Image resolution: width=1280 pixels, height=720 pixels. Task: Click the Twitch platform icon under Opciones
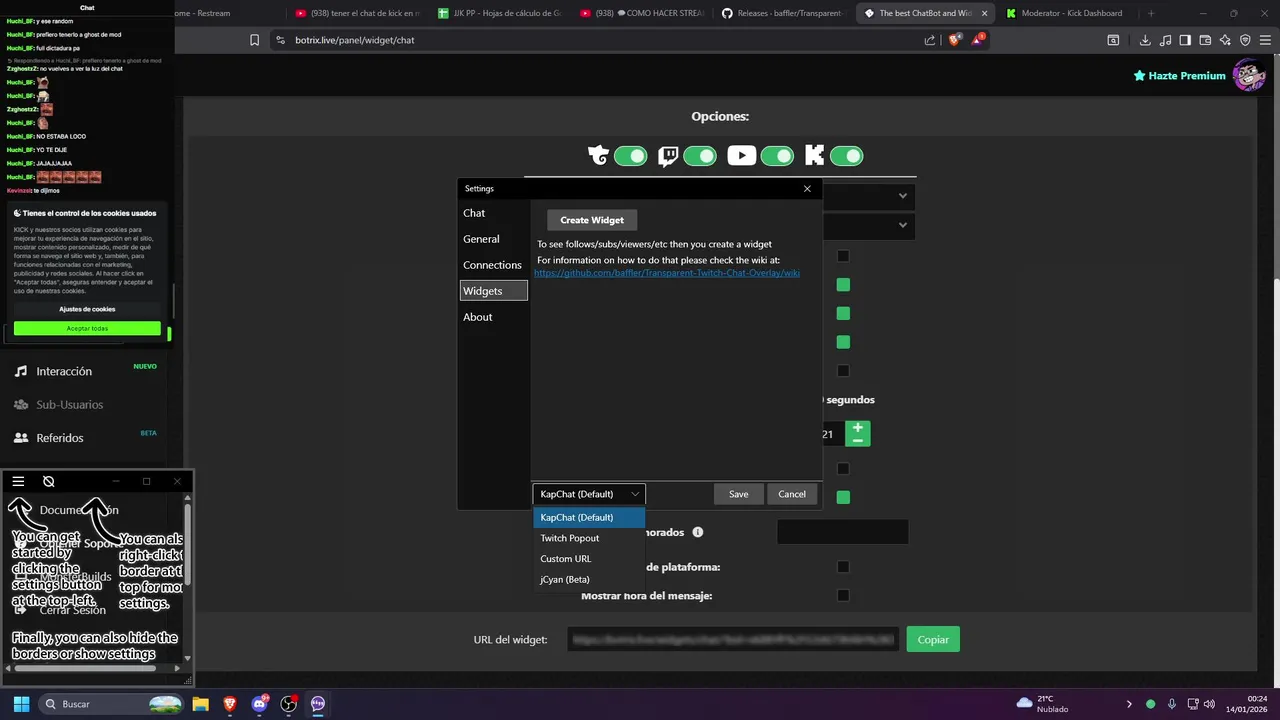tap(668, 156)
